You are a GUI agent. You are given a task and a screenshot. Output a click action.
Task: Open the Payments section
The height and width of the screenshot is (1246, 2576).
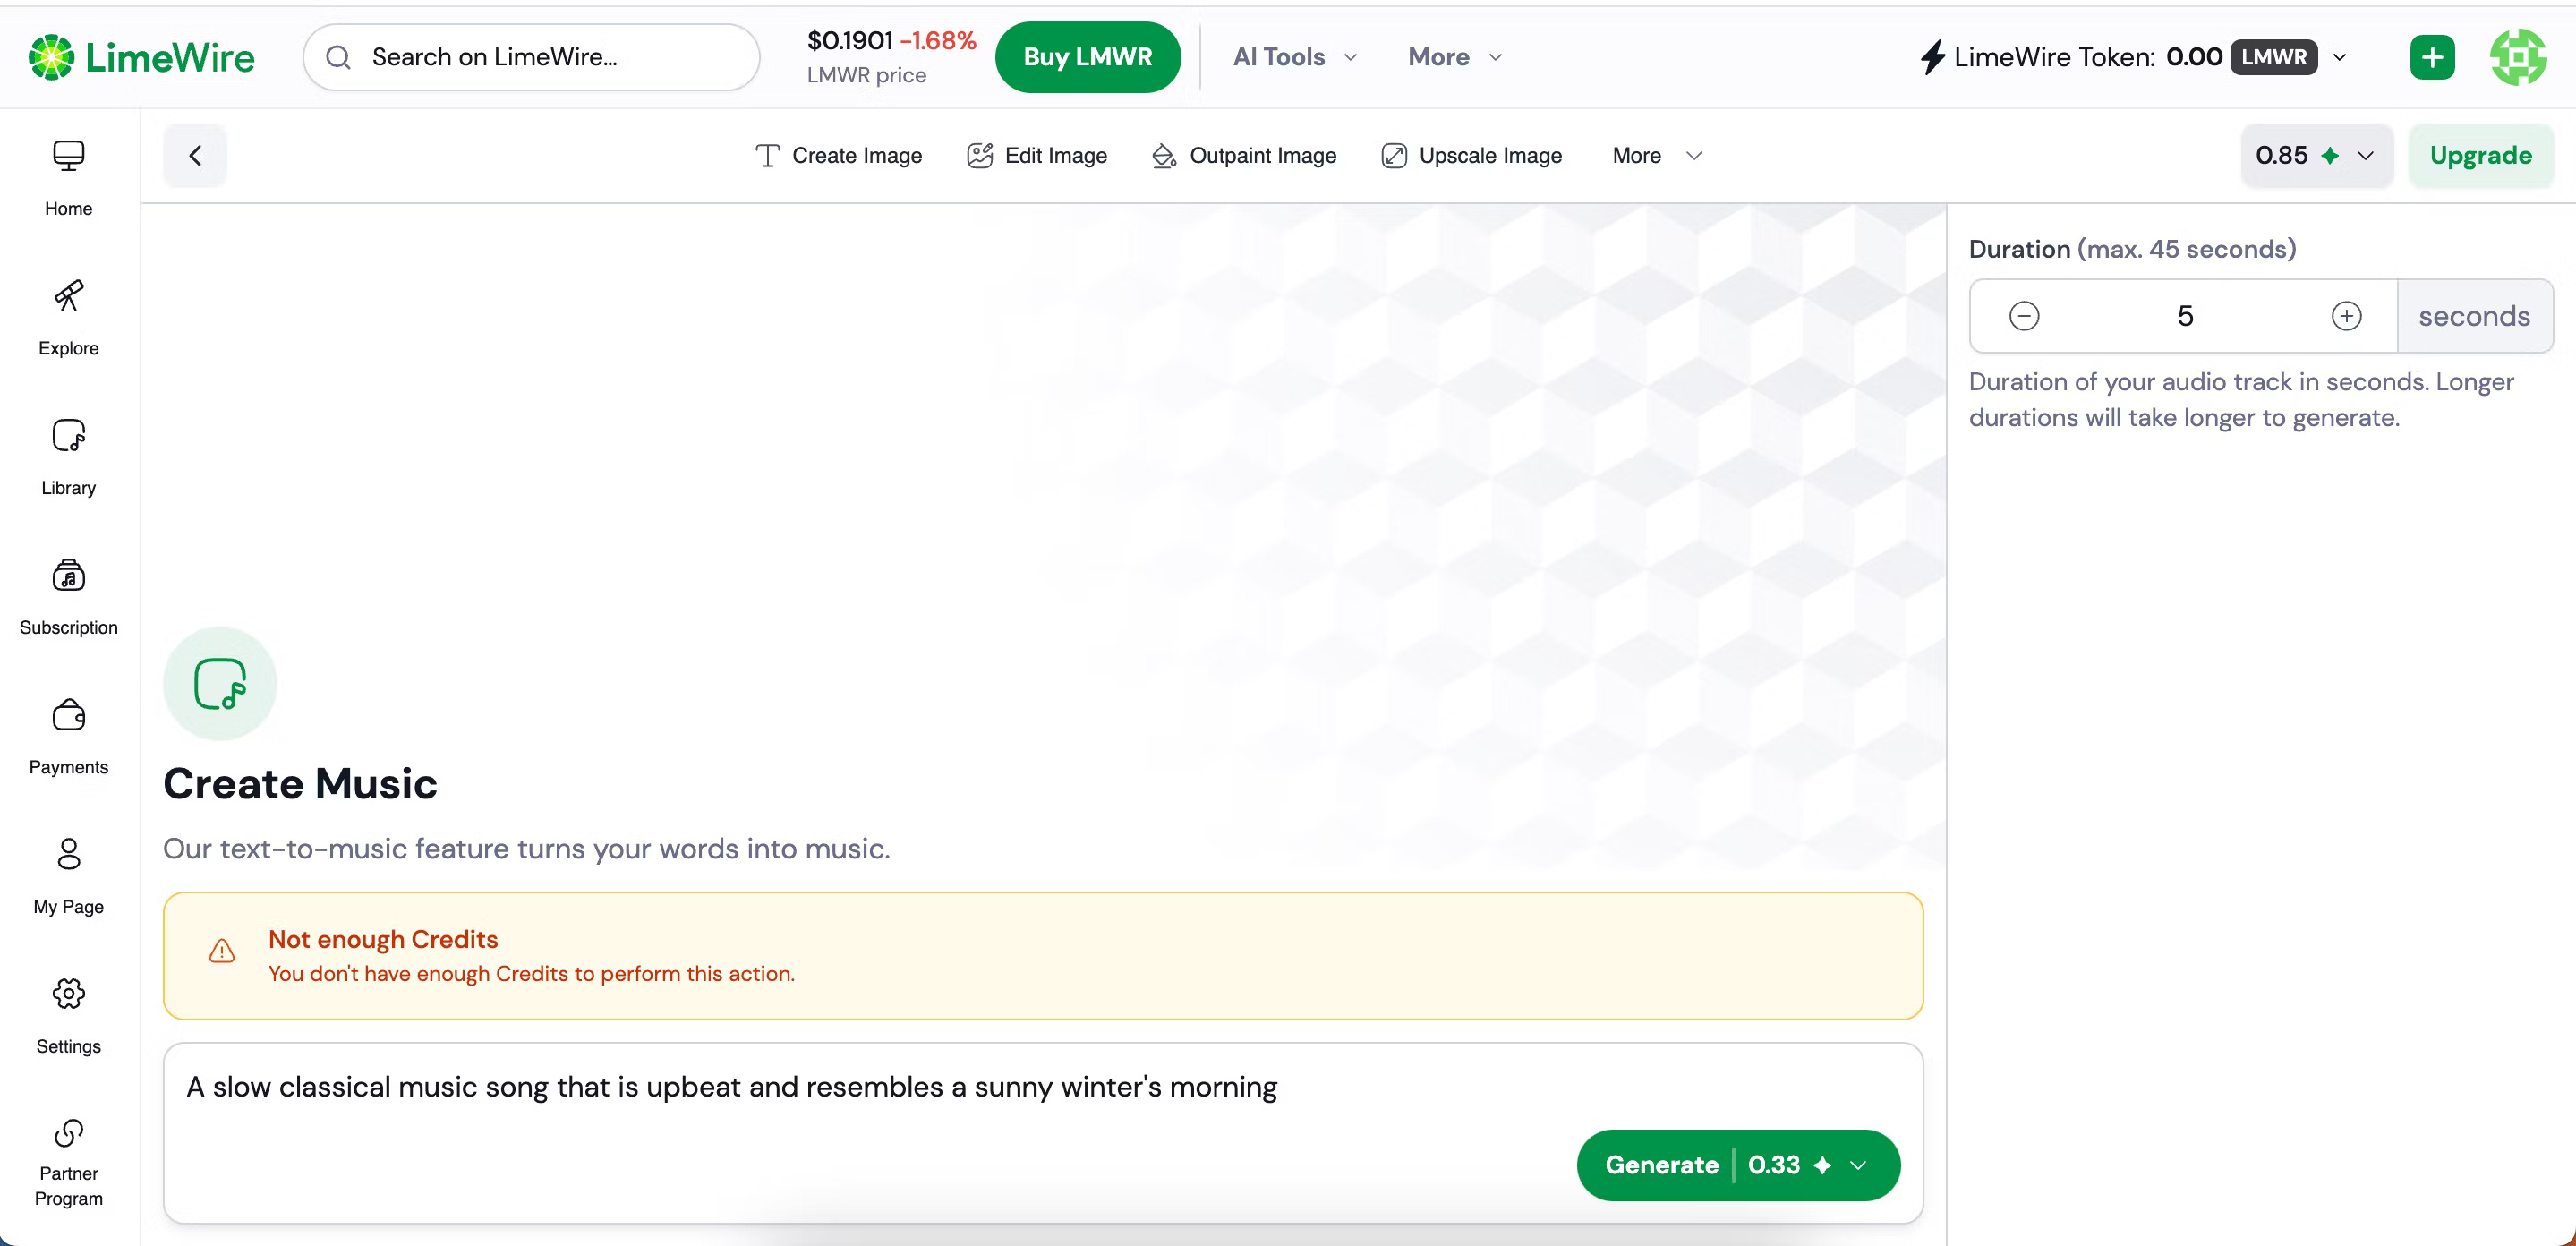68,736
